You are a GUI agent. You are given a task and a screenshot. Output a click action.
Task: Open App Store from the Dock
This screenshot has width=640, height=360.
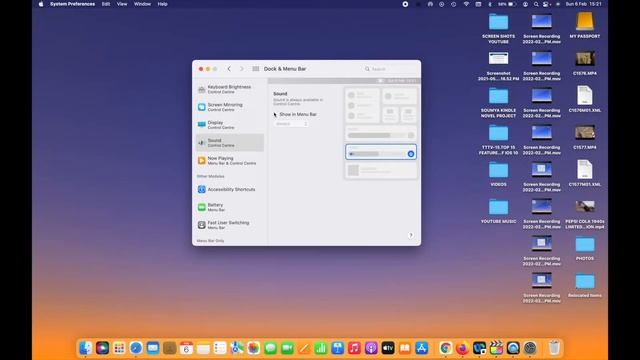click(x=421, y=348)
